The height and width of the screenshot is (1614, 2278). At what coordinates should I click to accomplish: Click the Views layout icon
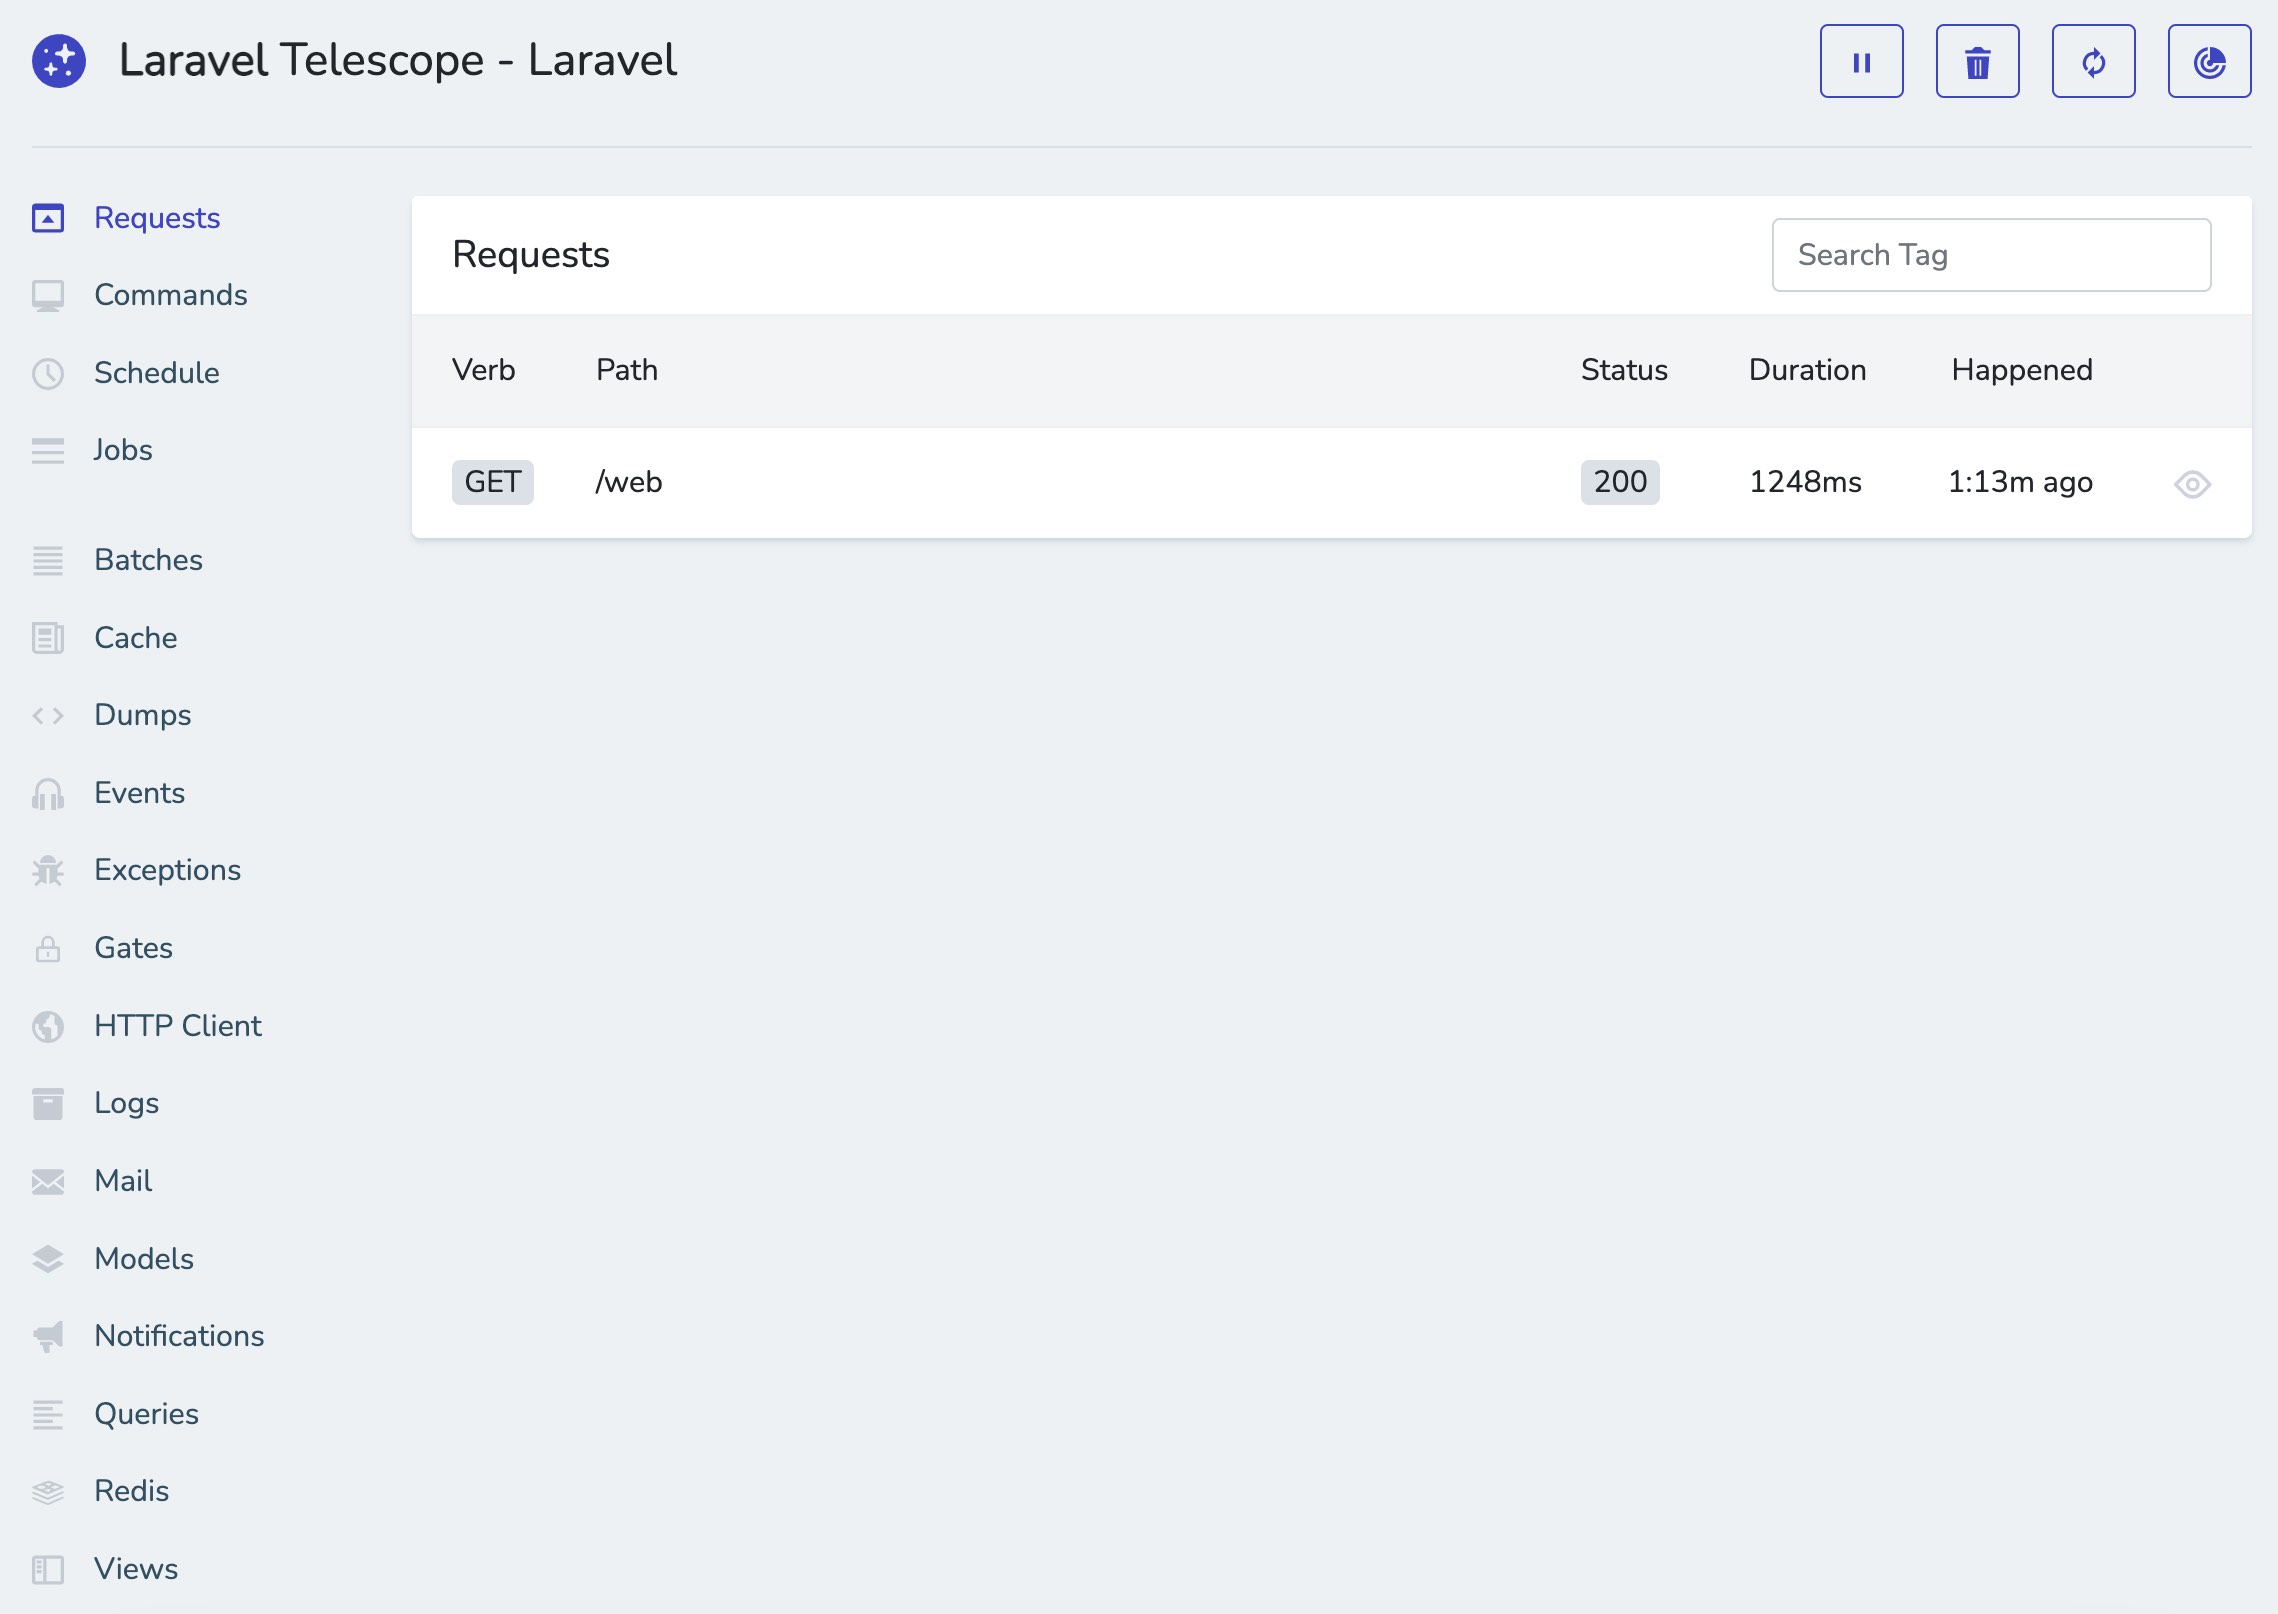[48, 1569]
